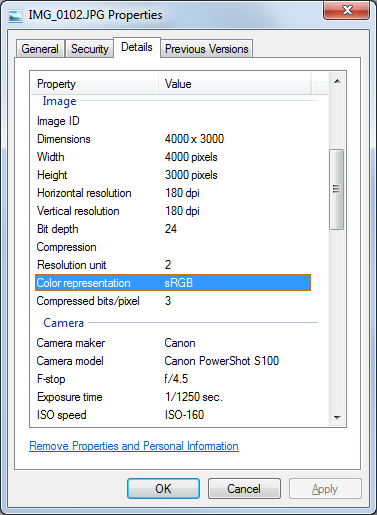The image size is (377, 515).
Task: Click the Property column header
Action: [95, 84]
